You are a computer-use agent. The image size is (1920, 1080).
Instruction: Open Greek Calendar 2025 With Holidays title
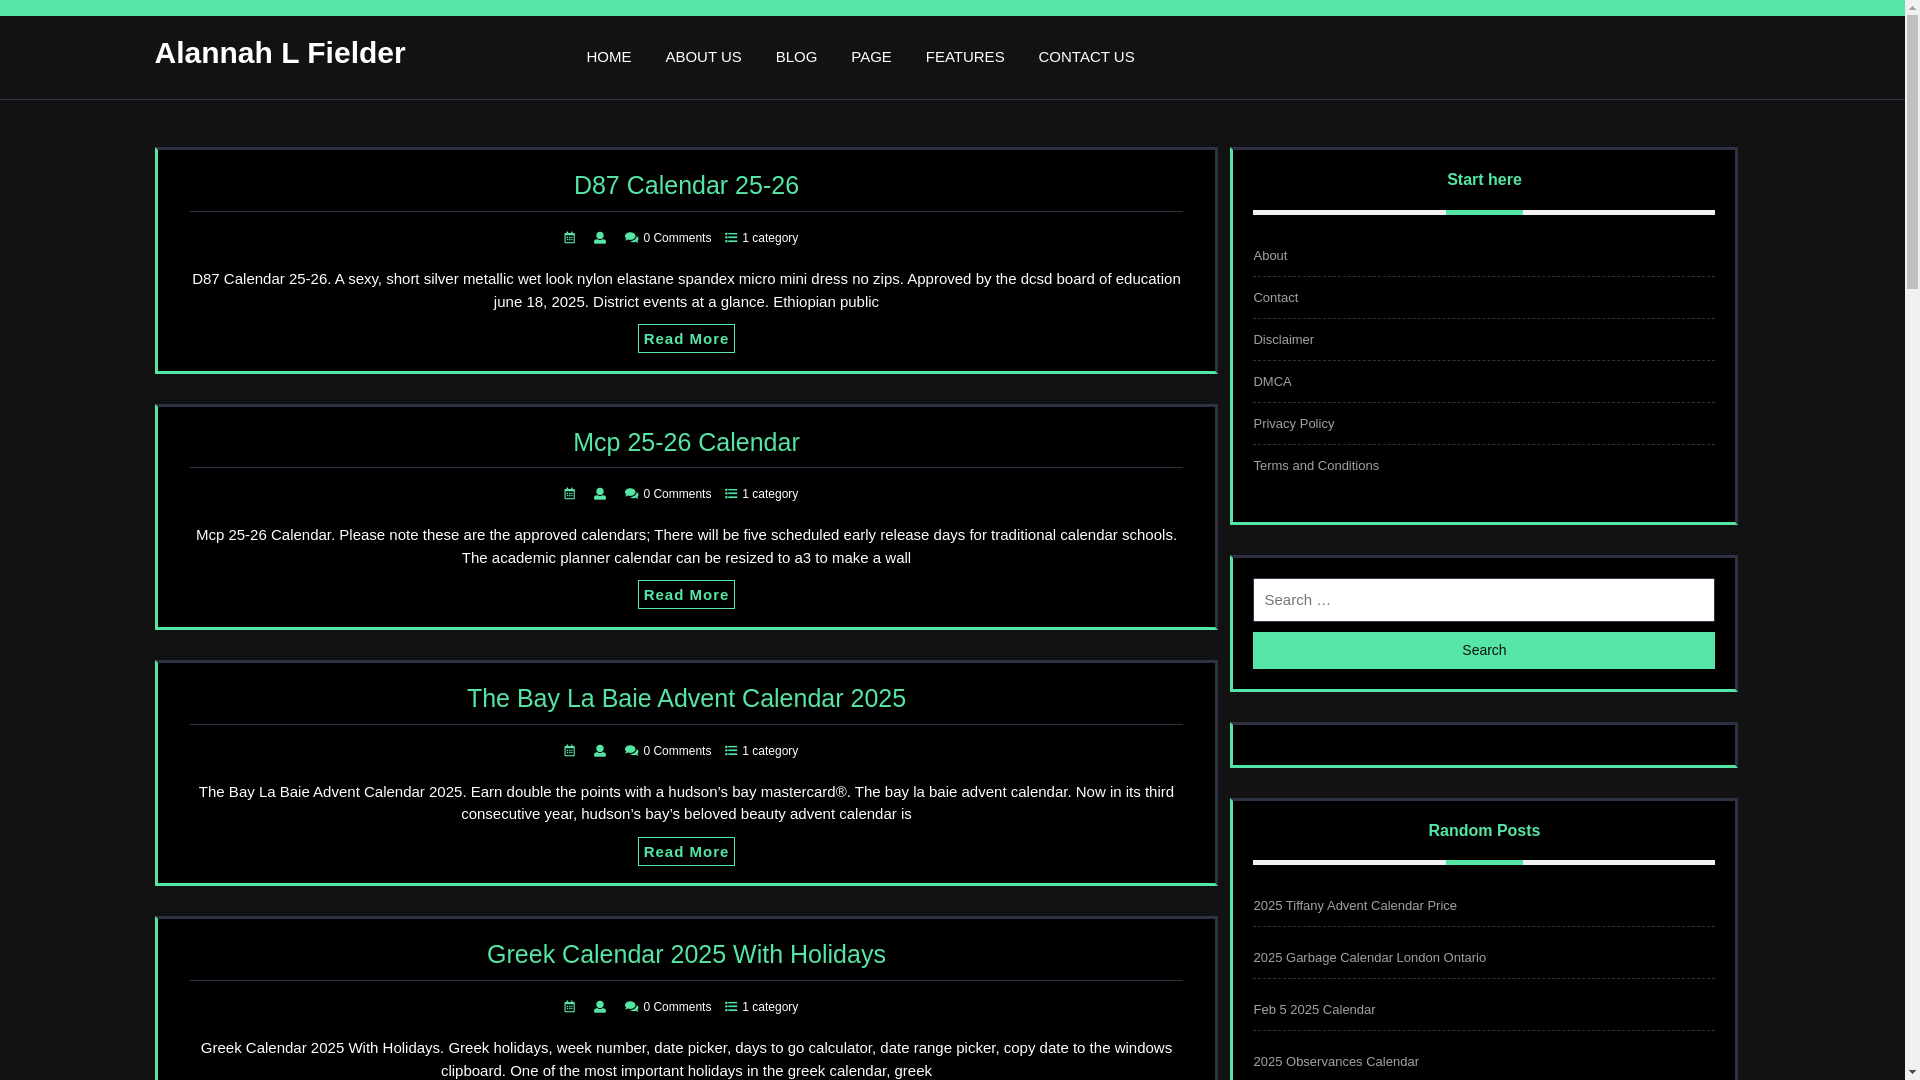686,954
